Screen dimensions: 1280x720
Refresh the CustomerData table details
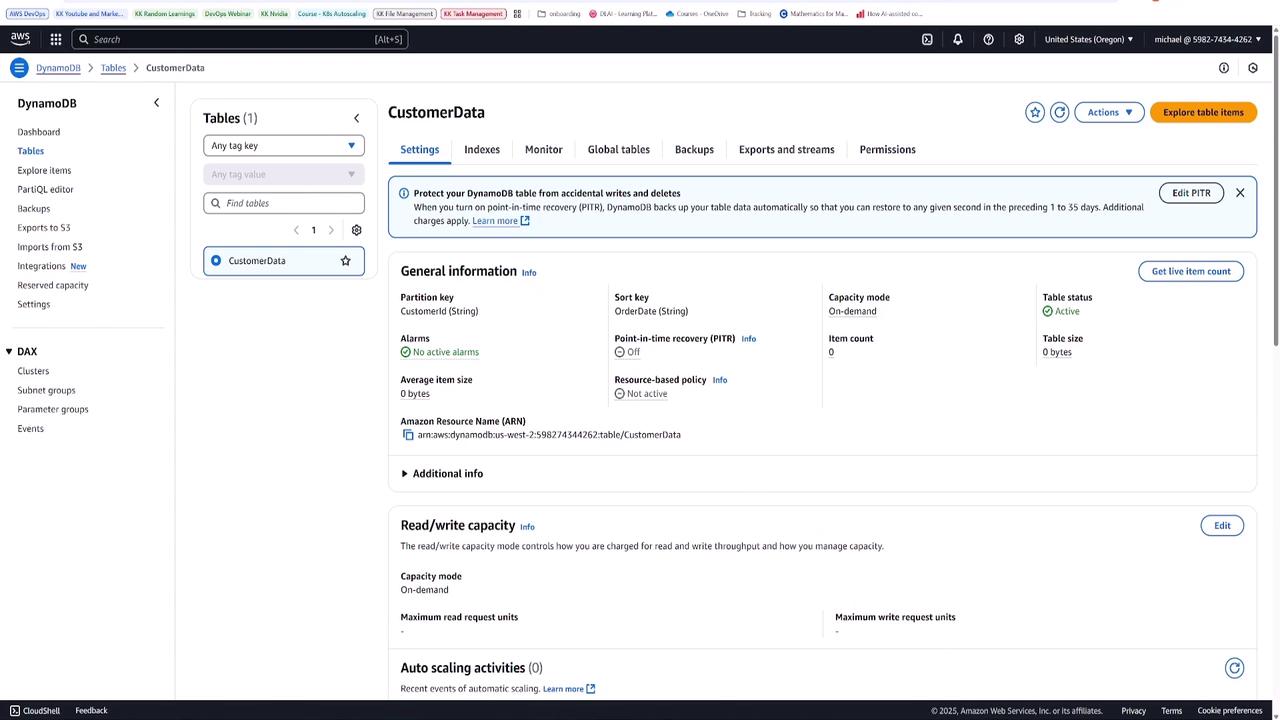1060,112
